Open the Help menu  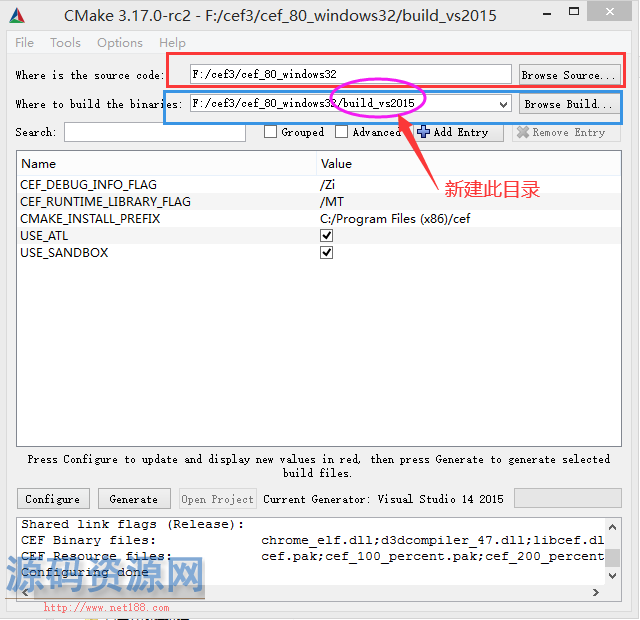pos(172,43)
